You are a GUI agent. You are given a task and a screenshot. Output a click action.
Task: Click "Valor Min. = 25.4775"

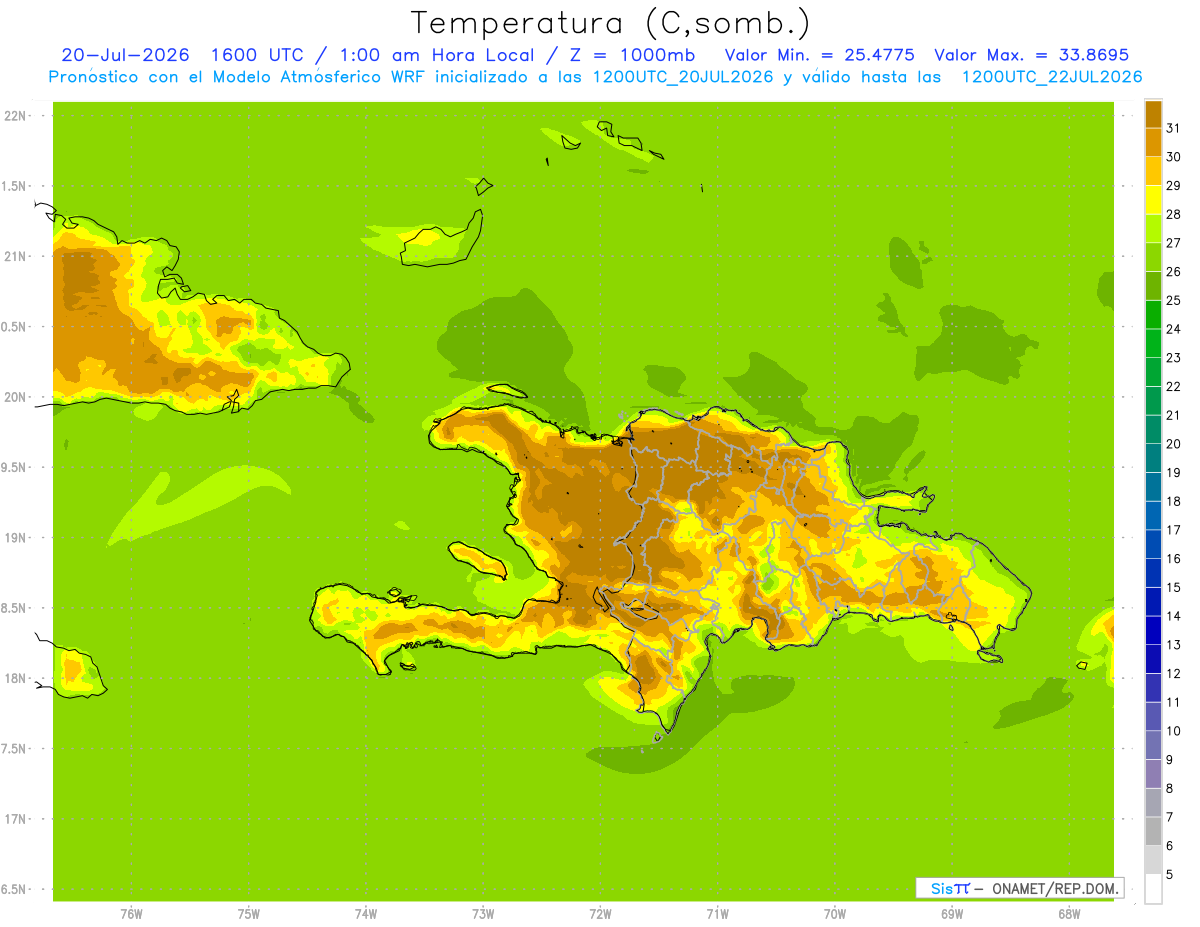pyautogui.click(x=820, y=55)
